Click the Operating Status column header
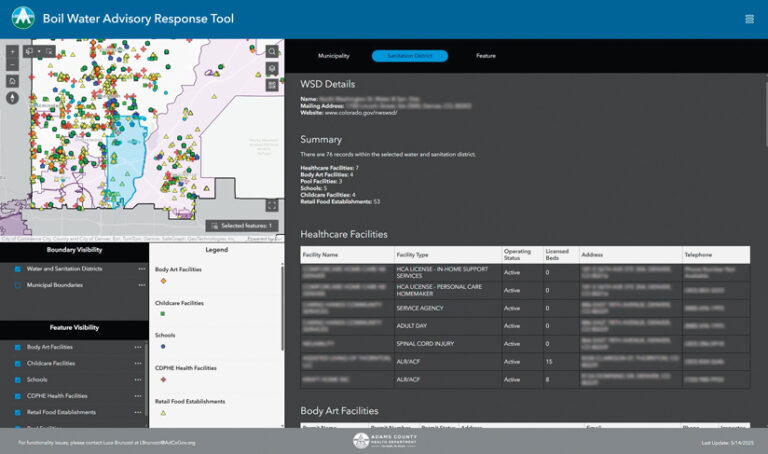 tap(522, 255)
